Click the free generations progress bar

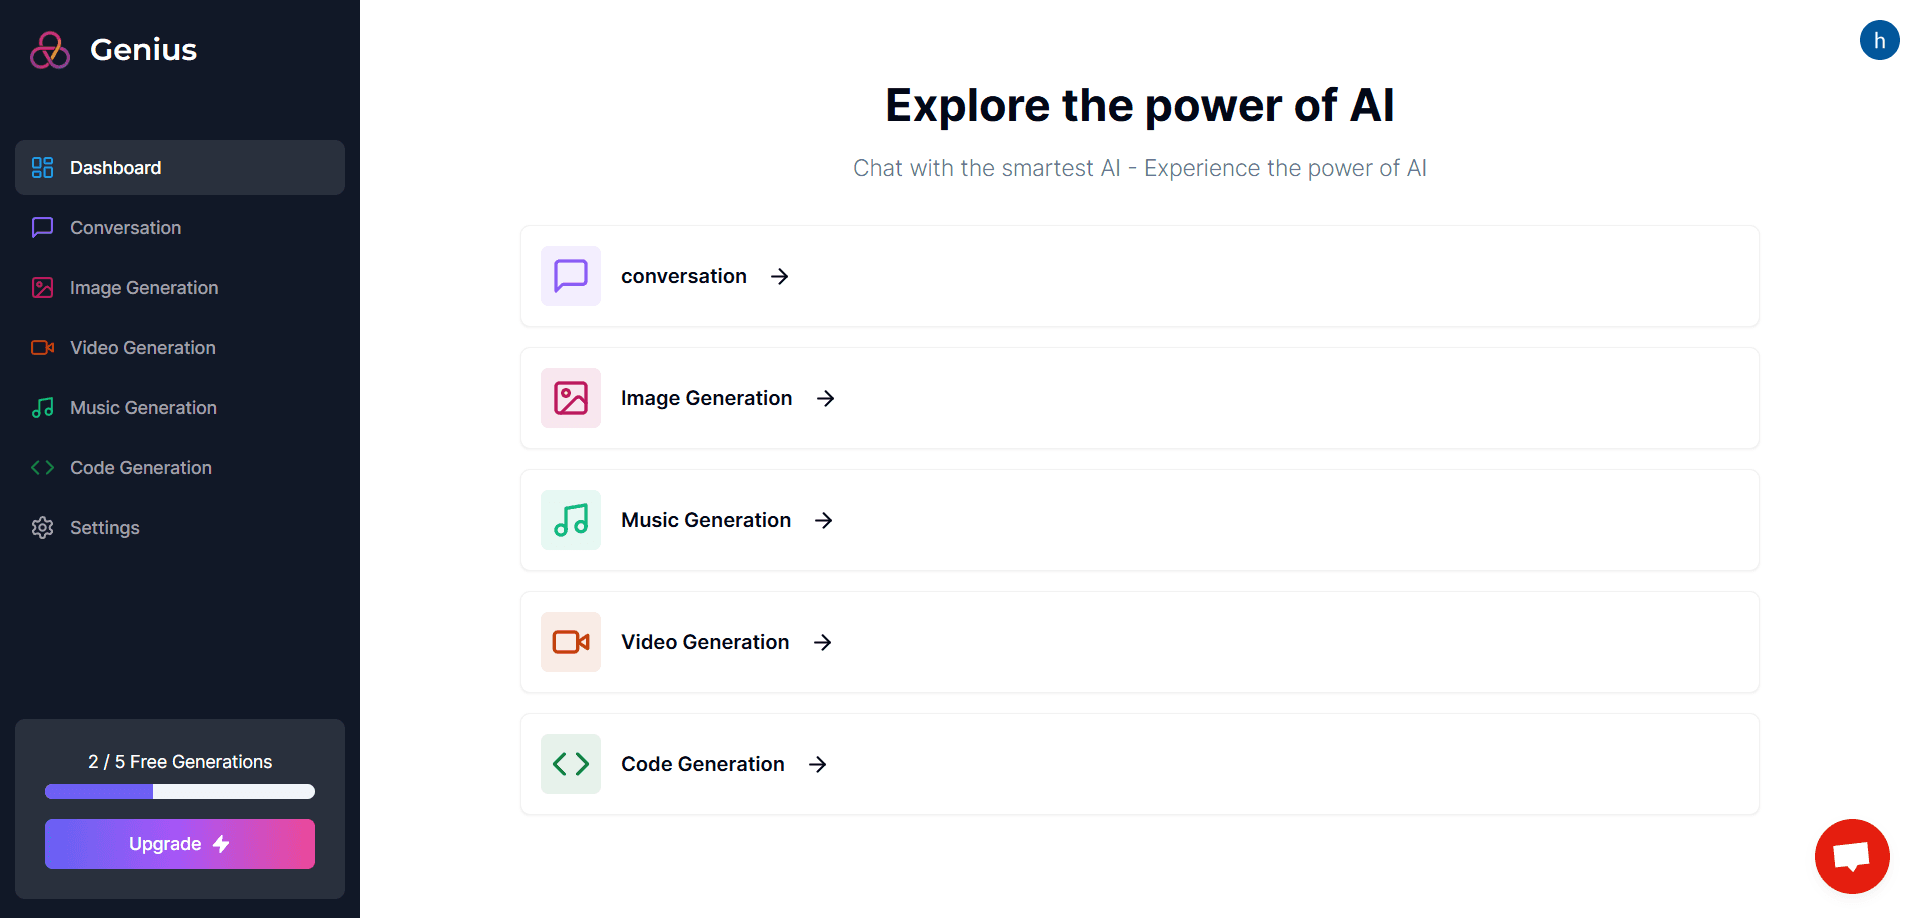tap(179, 791)
